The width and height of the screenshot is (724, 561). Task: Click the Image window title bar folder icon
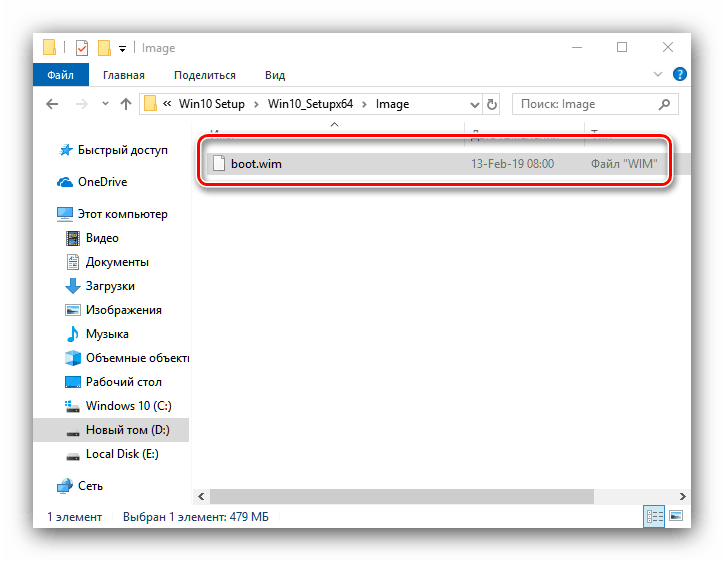[49, 48]
